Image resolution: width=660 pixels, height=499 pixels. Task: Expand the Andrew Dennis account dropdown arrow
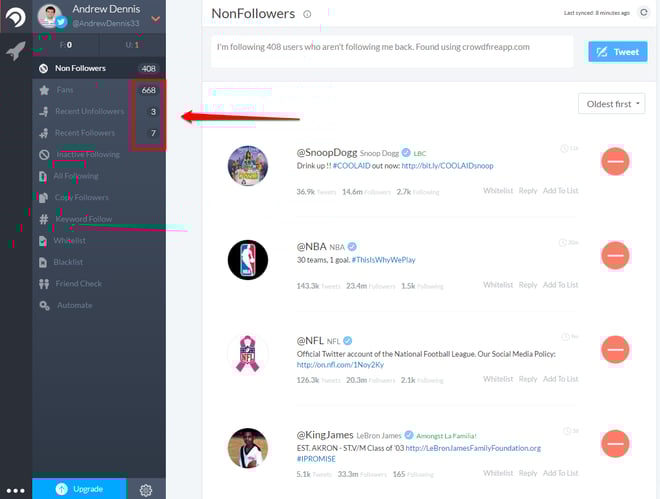[155, 19]
